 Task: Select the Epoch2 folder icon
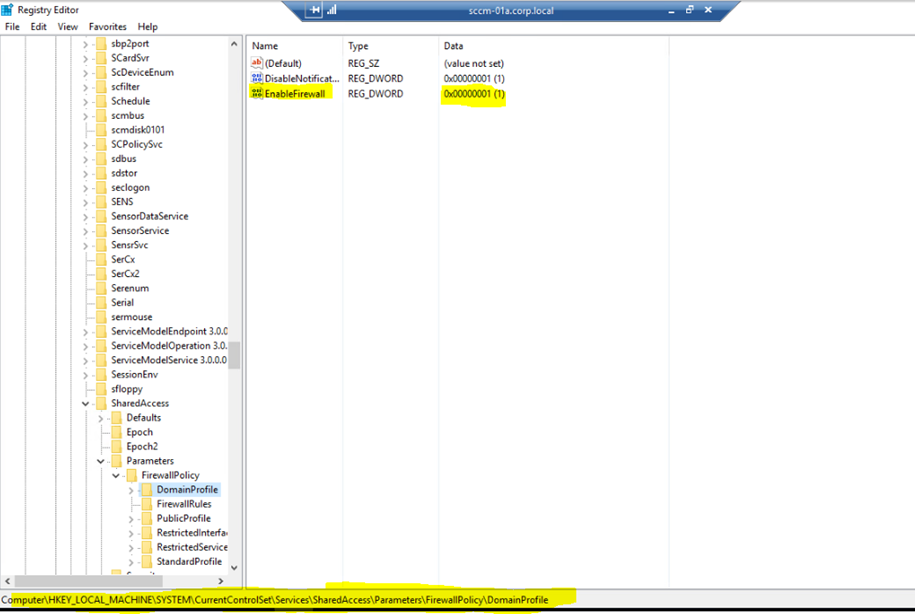117,446
